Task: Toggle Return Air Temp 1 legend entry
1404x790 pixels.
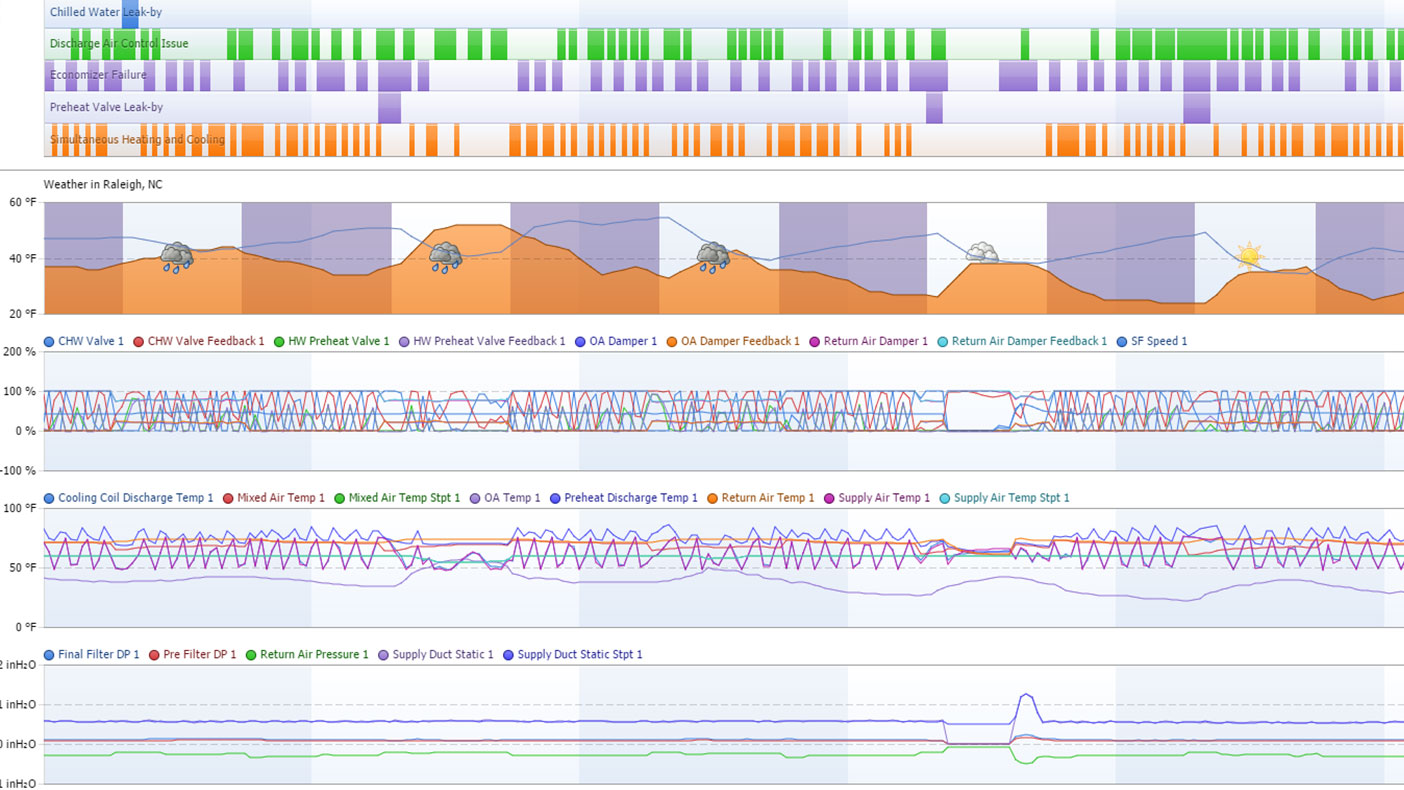Action: [761, 498]
